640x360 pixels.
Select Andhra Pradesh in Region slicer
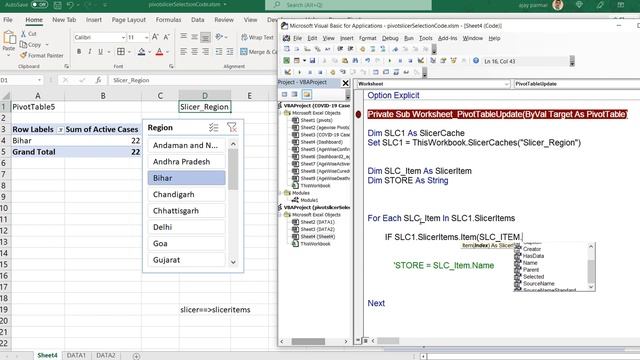(186, 162)
